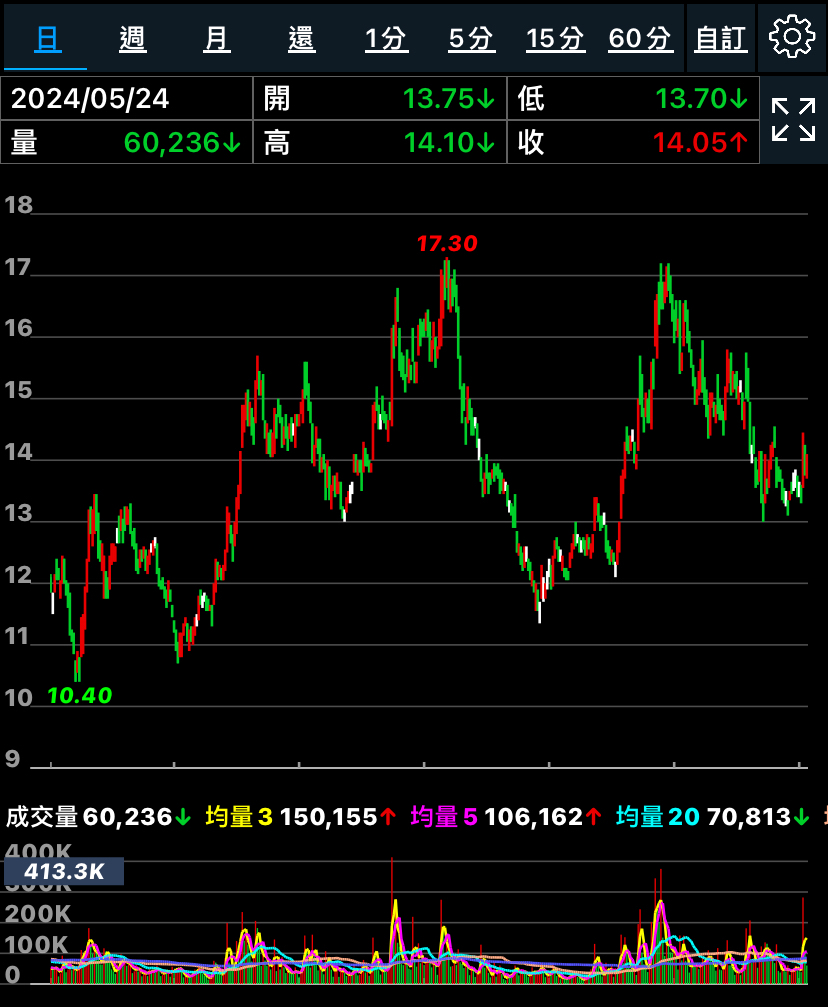Select the 60分 hourly chart tab
The height and width of the screenshot is (1007, 828).
(x=640, y=39)
